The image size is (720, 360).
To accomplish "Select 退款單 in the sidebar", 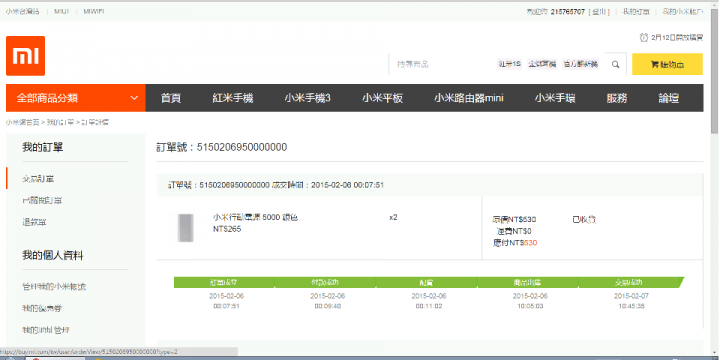I will pos(34,222).
